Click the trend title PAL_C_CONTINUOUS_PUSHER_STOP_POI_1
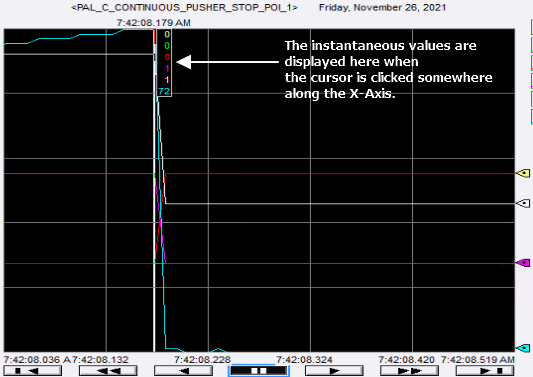 [185, 7]
